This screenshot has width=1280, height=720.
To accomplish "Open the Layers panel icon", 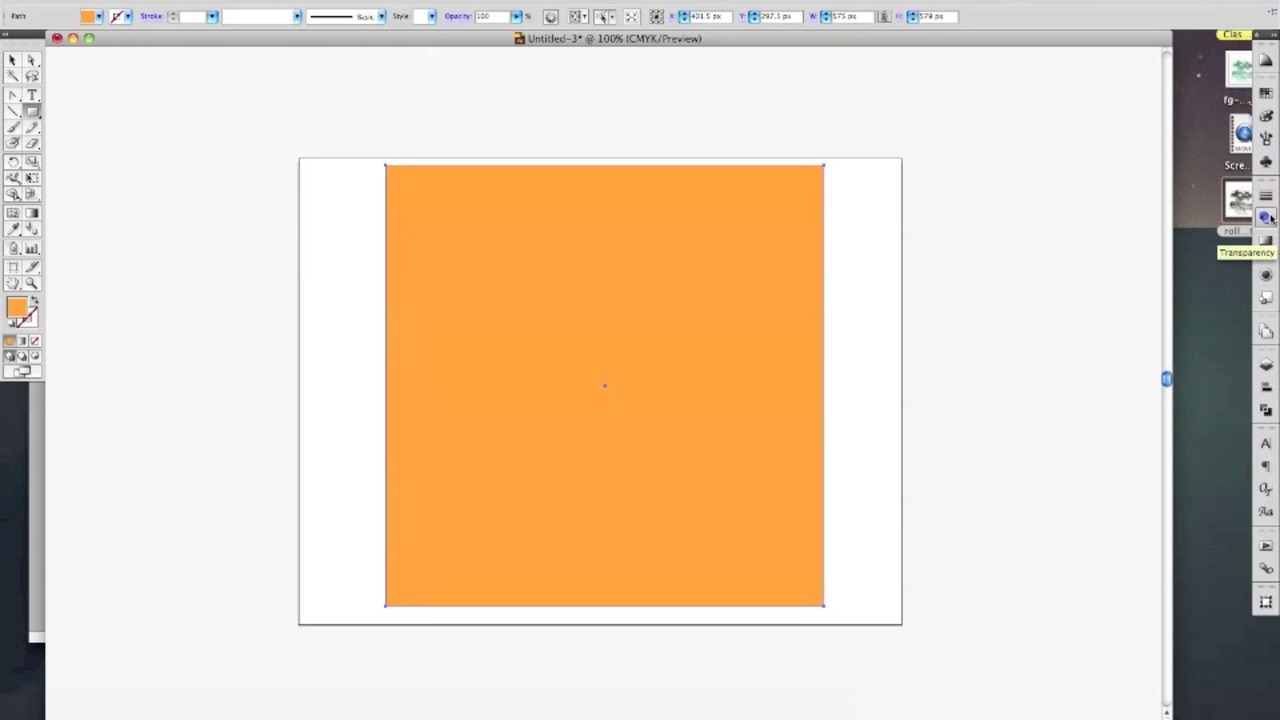I will [x=1266, y=365].
